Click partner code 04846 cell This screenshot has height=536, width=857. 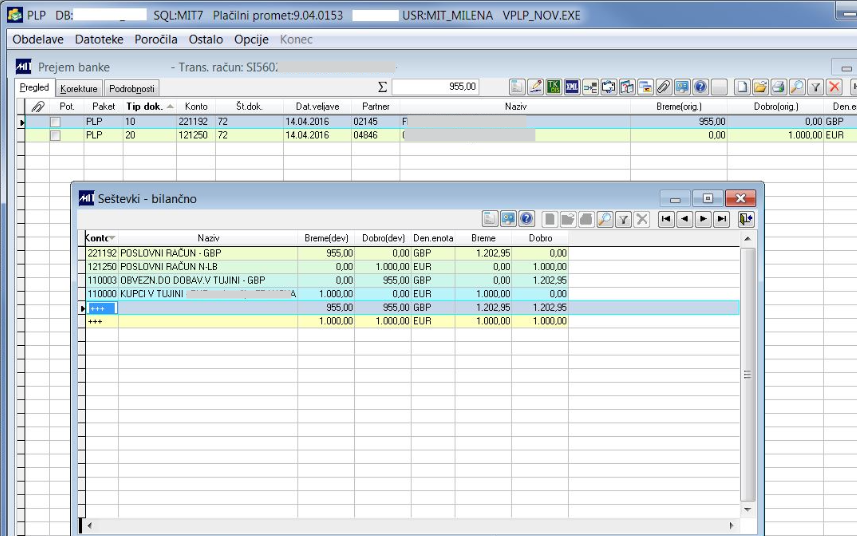point(375,135)
